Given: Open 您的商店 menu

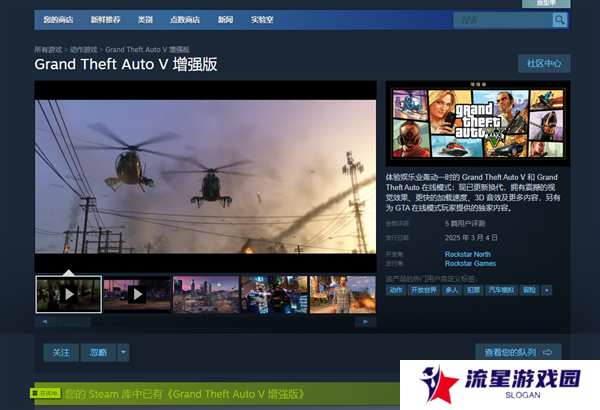Looking at the screenshot, I should (x=58, y=20).
